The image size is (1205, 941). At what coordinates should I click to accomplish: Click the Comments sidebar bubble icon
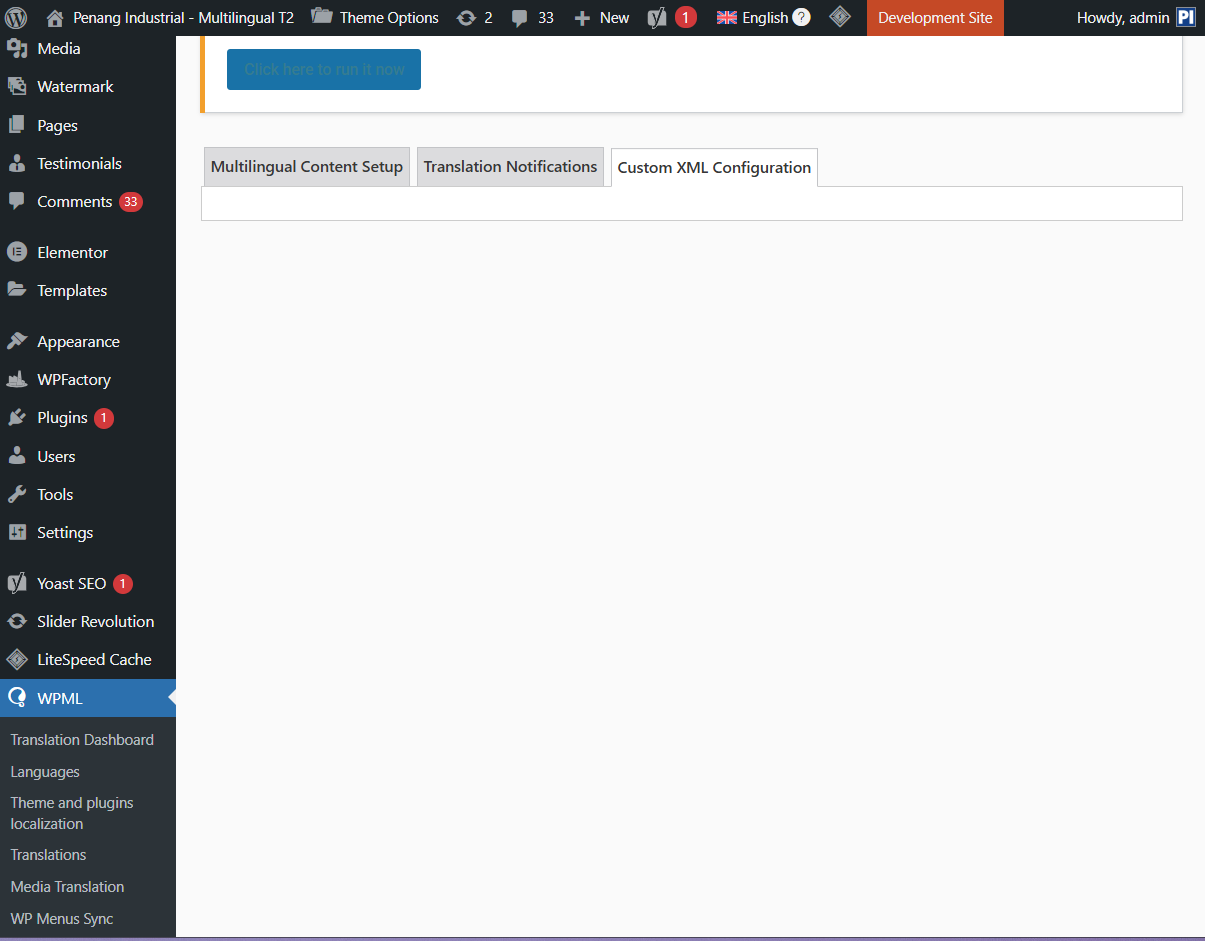pos(17,201)
